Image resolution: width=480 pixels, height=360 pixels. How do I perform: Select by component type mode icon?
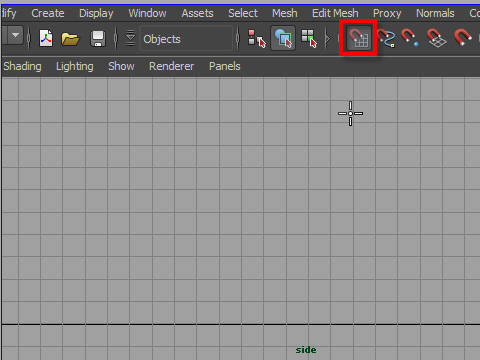tap(309, 39)
